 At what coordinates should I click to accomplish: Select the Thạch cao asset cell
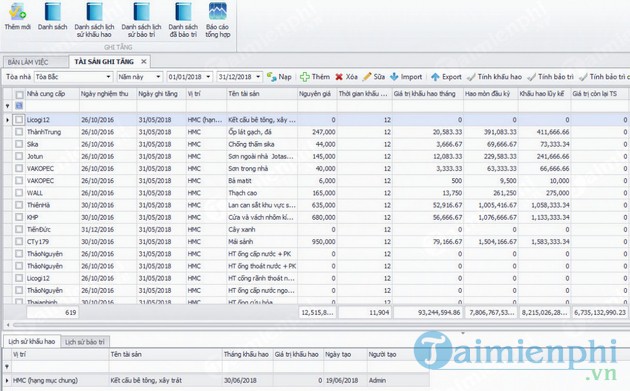point(262,193)
